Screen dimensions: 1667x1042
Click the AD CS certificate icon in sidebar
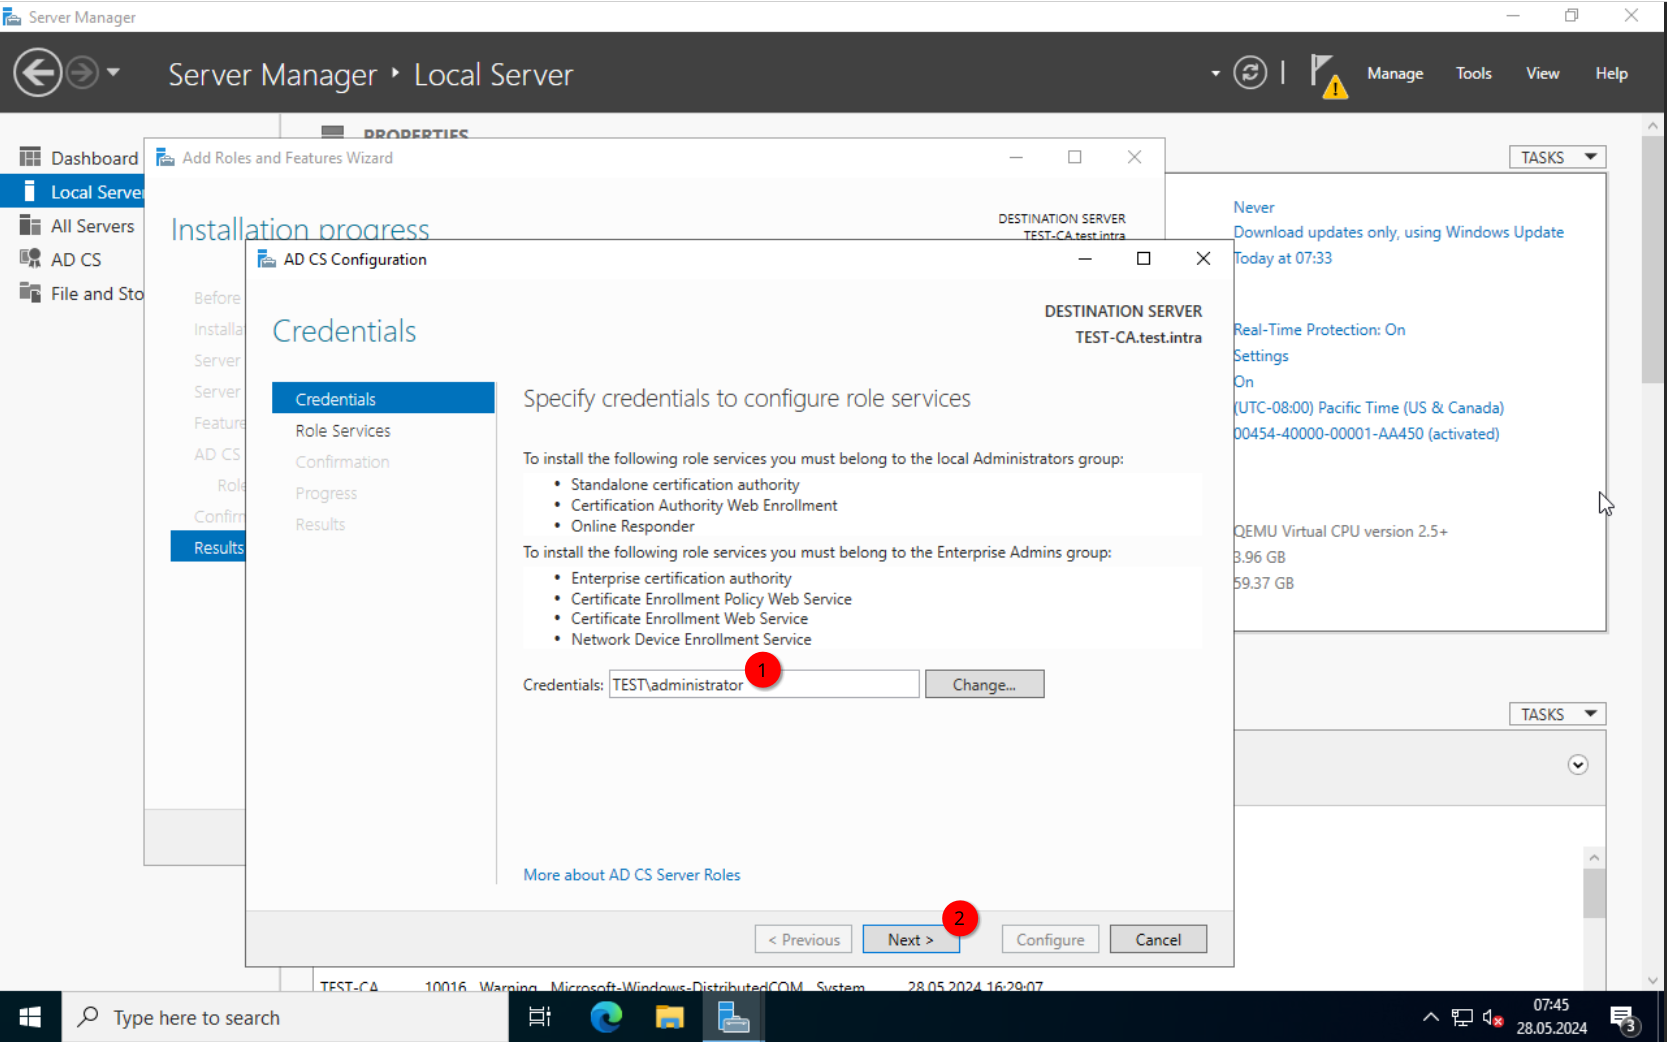(x=30, y=259)
